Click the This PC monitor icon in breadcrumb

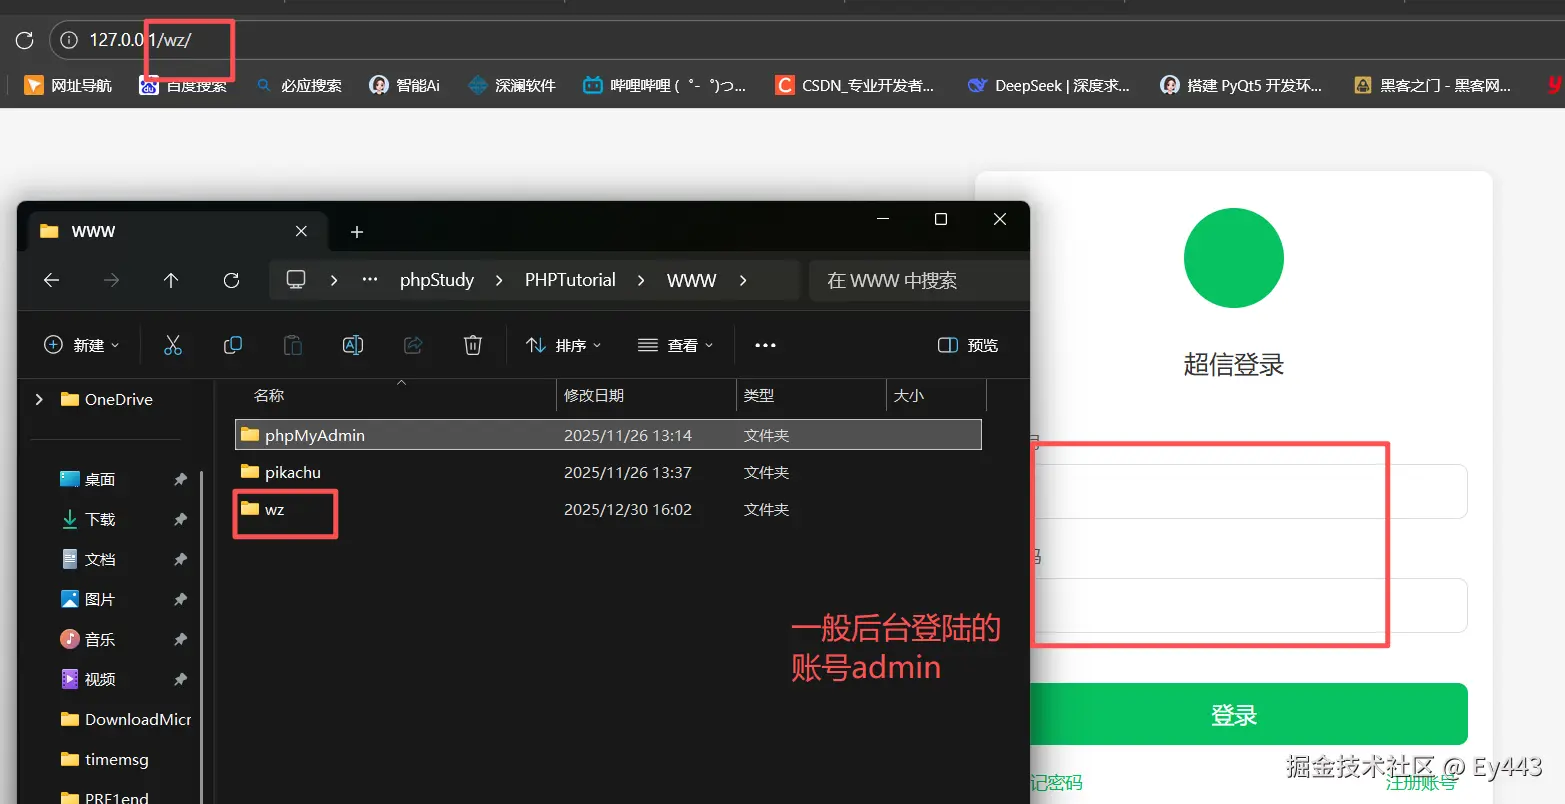coord(296,280)
